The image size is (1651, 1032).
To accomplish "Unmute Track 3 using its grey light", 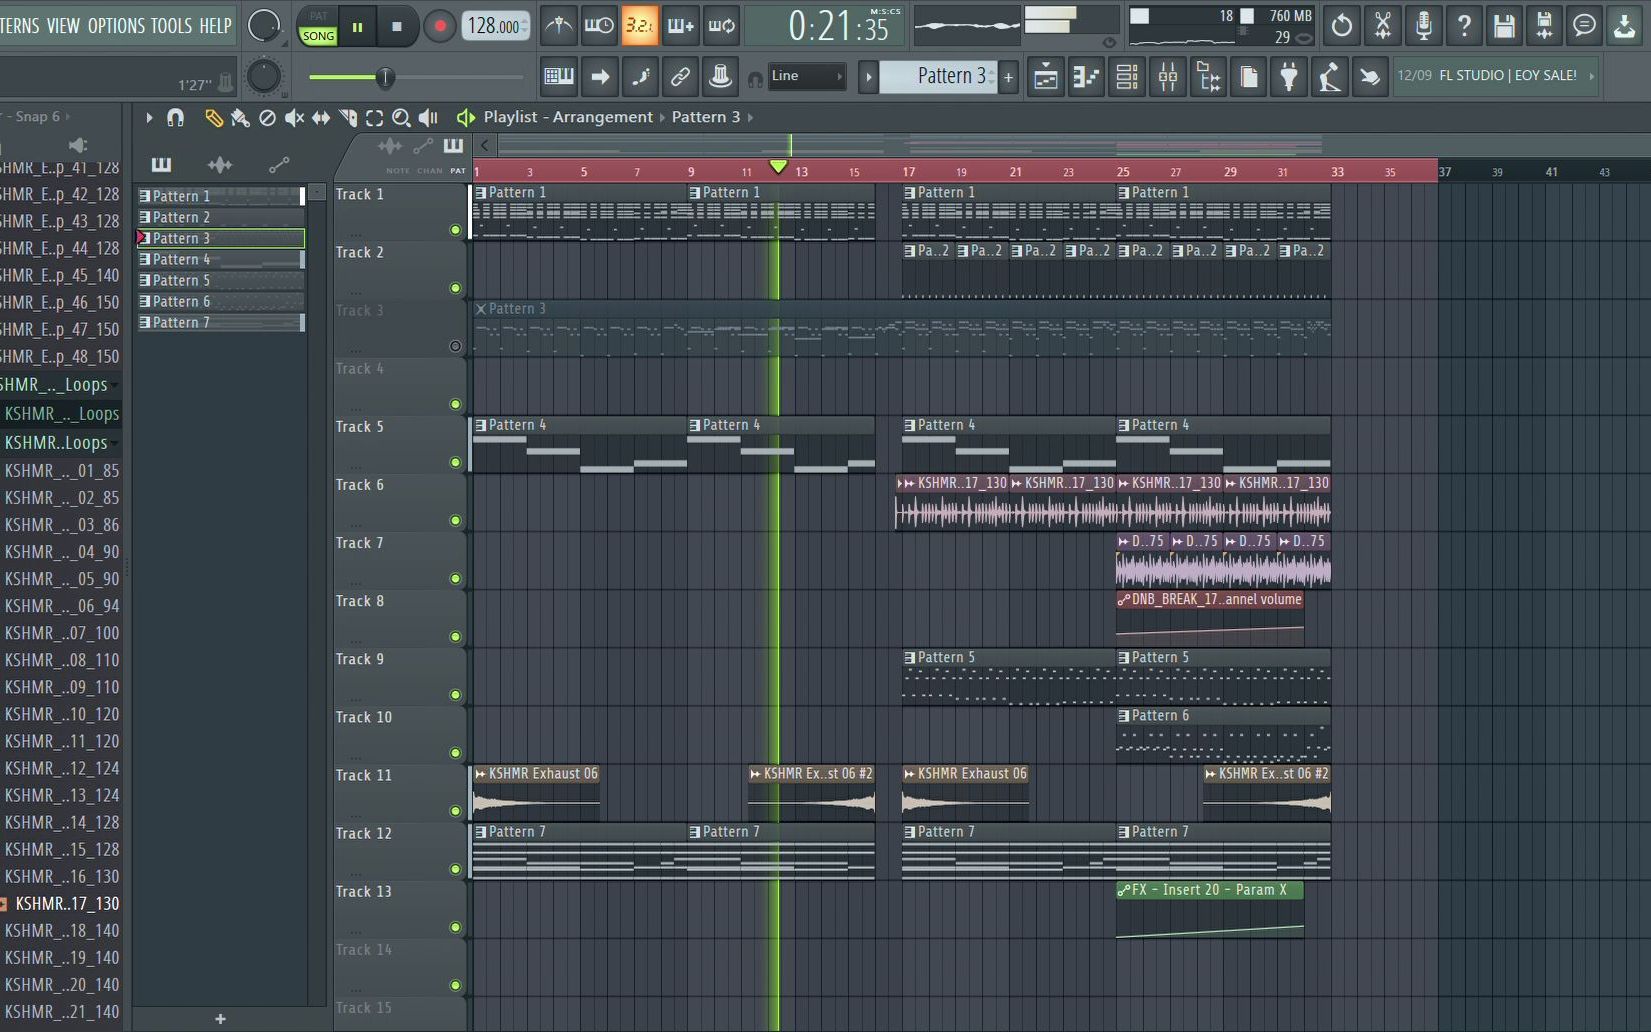I will 456,346.
